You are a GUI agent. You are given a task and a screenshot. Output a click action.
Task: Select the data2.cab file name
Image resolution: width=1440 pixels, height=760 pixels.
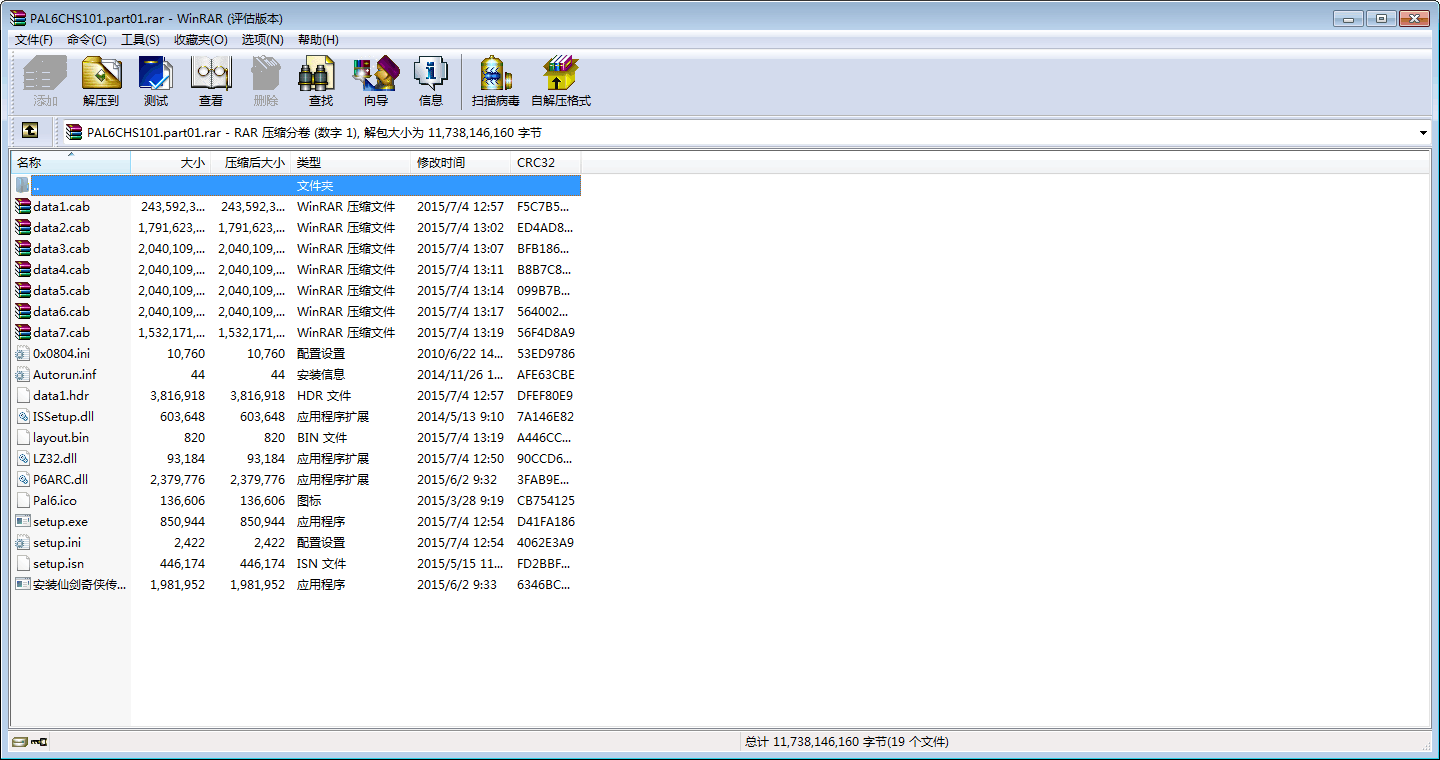pos(61,227)
